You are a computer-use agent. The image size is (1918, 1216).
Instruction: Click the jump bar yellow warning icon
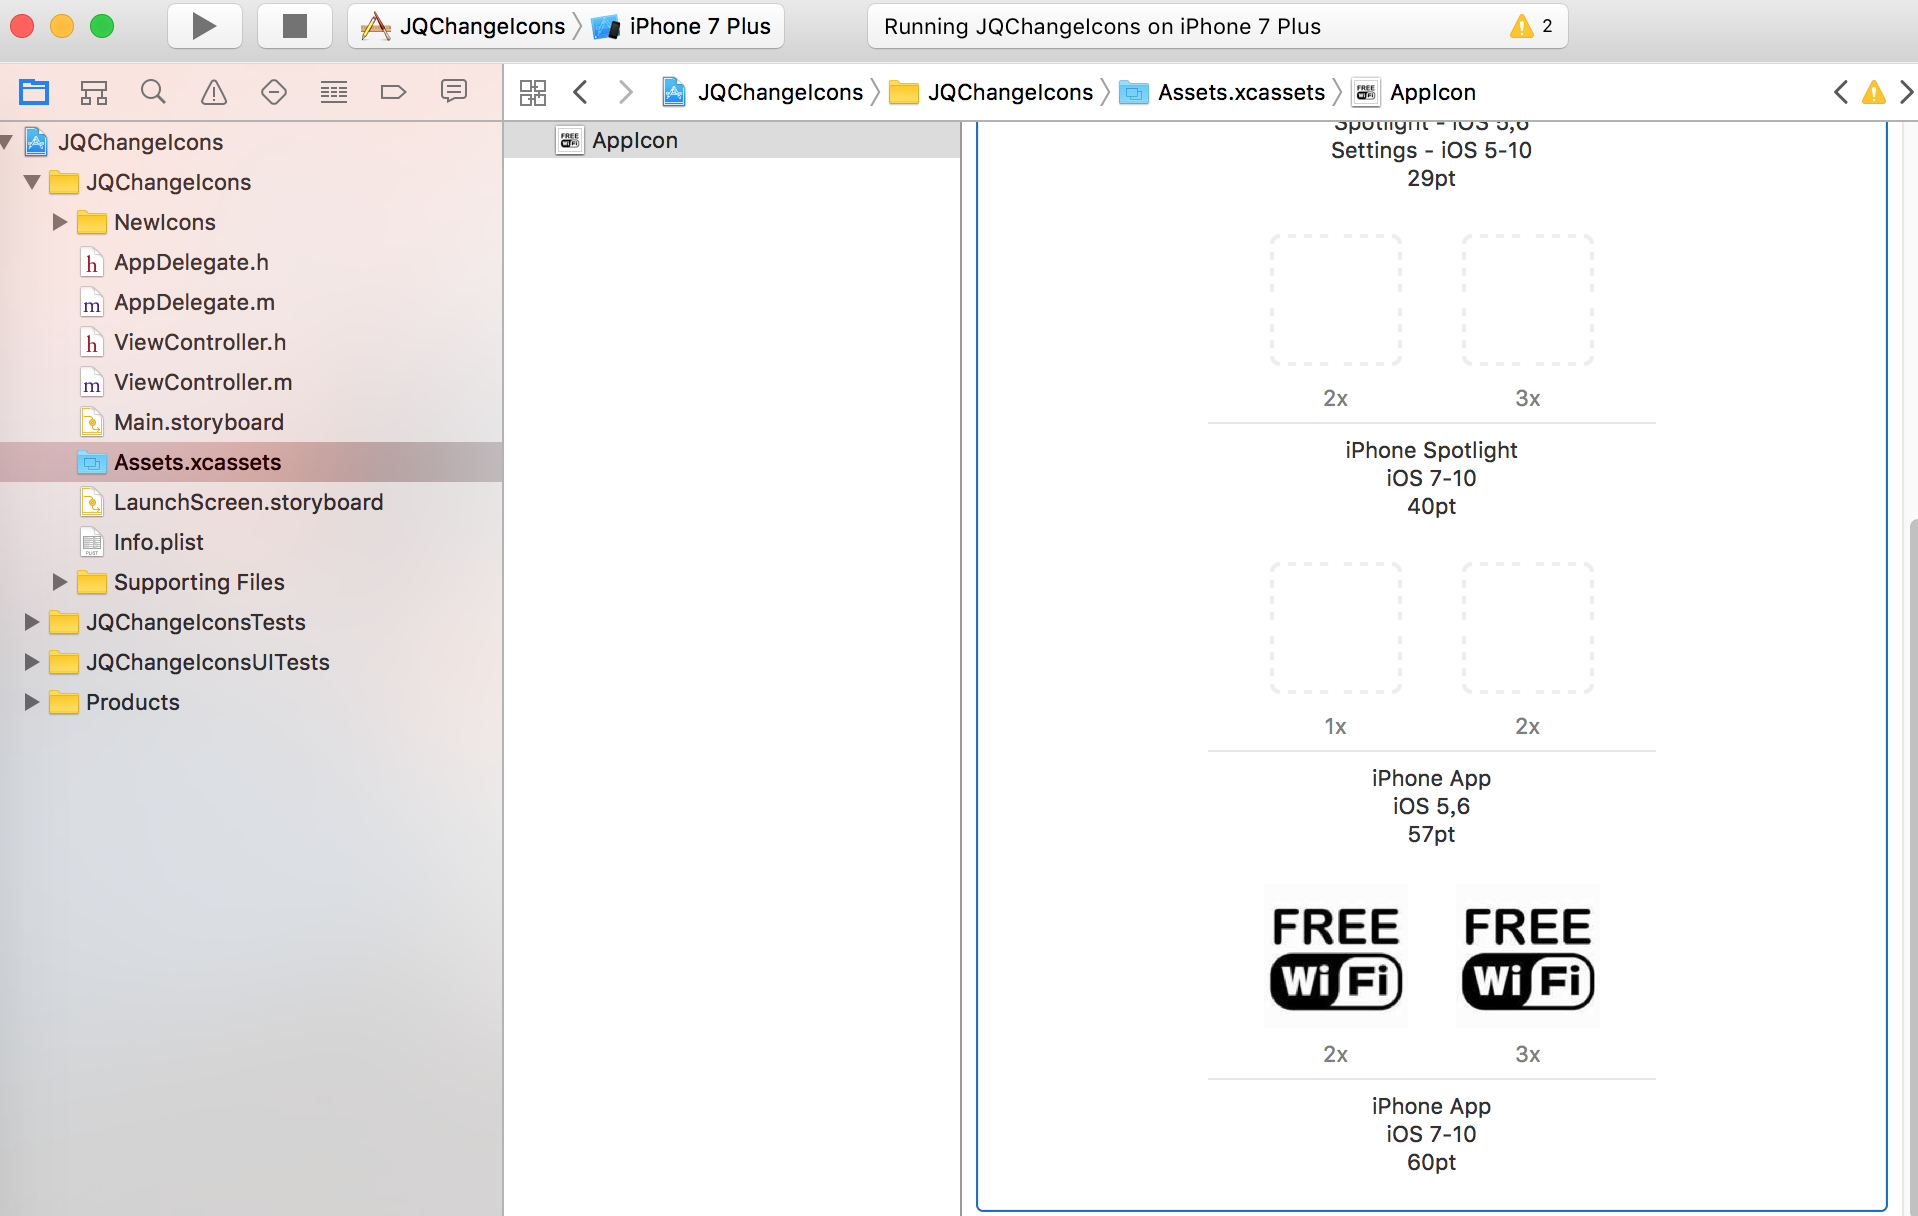point(1874,92)
